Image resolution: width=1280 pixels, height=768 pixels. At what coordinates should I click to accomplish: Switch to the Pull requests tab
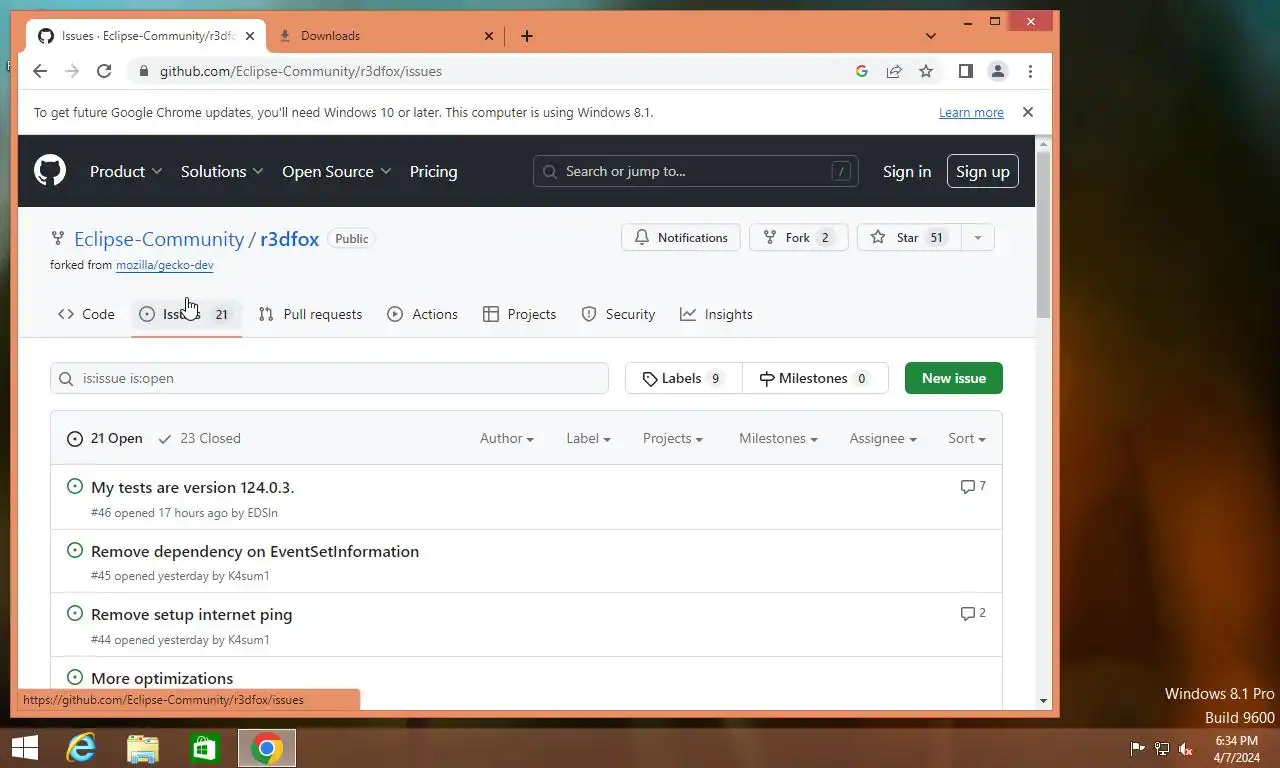click(x=310, y=314)
